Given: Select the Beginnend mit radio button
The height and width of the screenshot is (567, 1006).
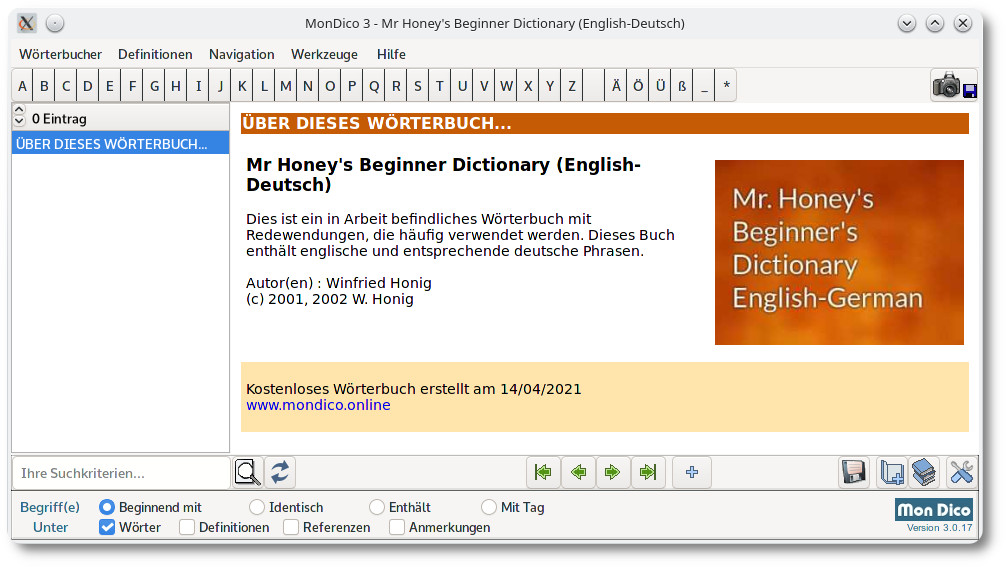Looking at the screenshot, I should click(x=107, y=507).
